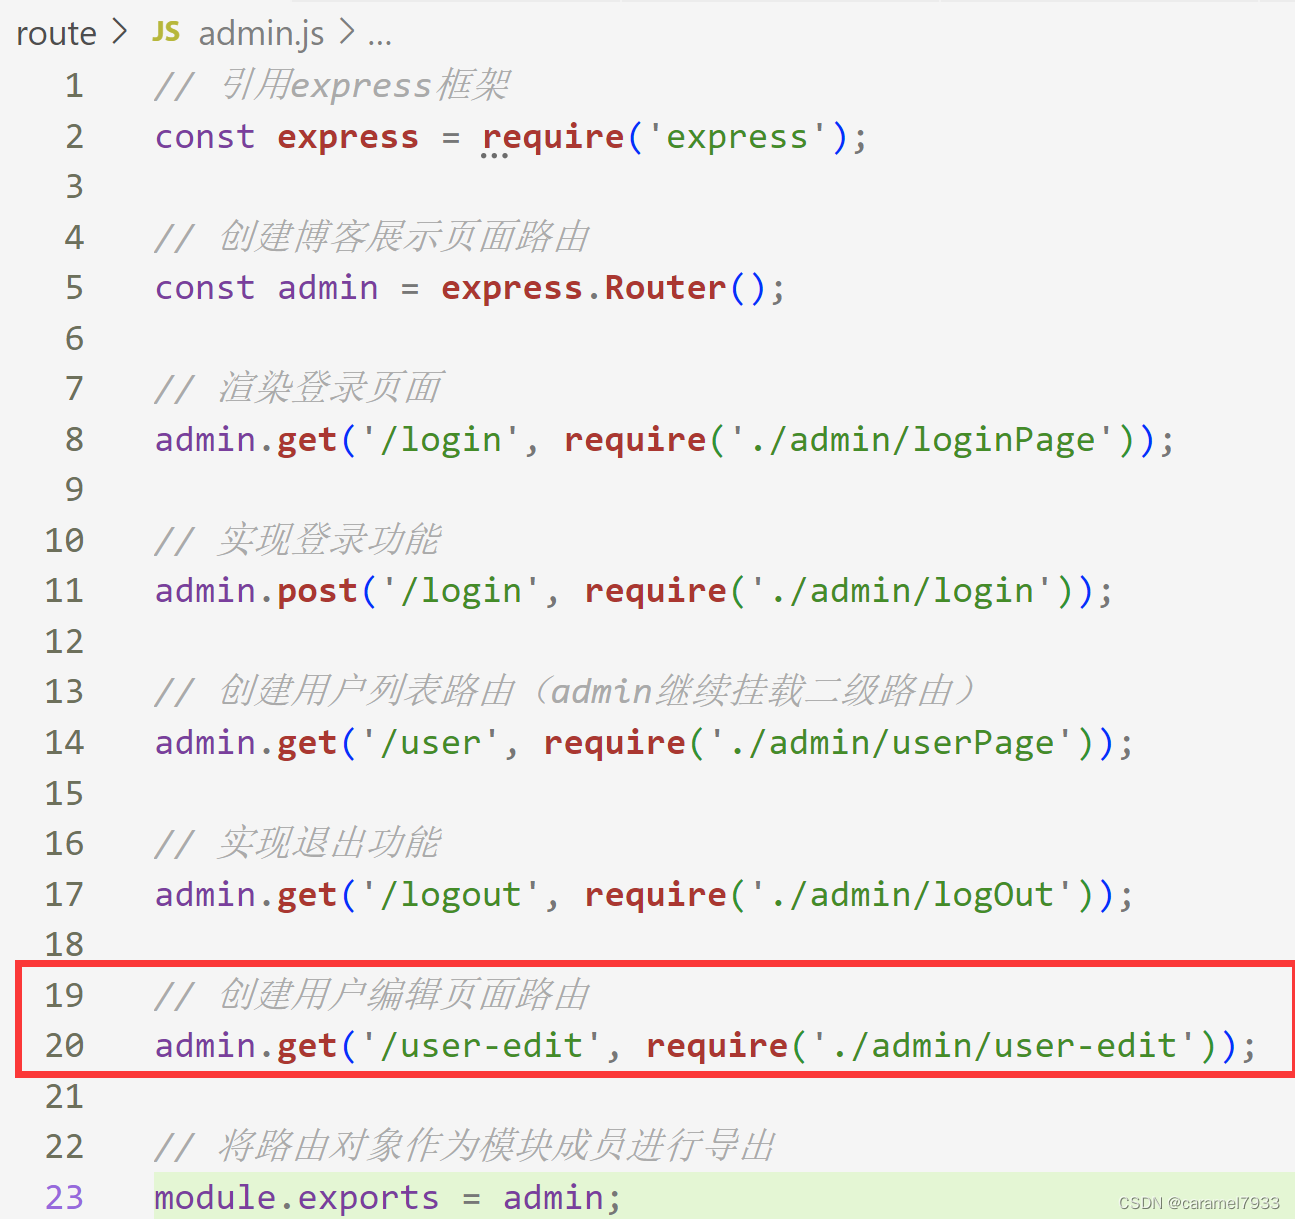The width and height of the screenshot is (1295, 1219).
Task: Click line number 14 in gutter
Action: [64, 743]
